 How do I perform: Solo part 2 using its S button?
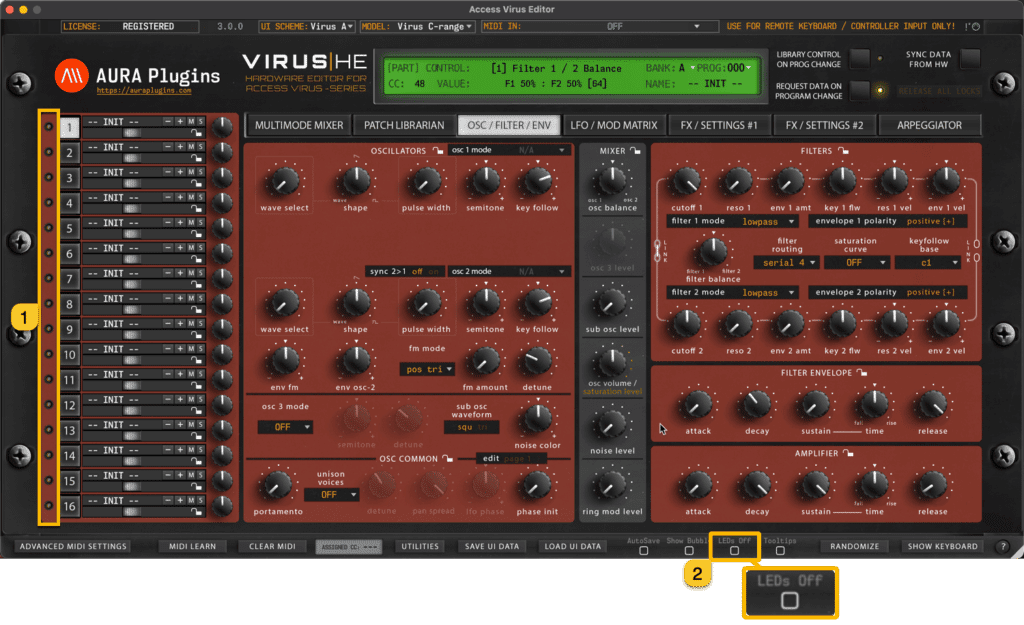200,147
